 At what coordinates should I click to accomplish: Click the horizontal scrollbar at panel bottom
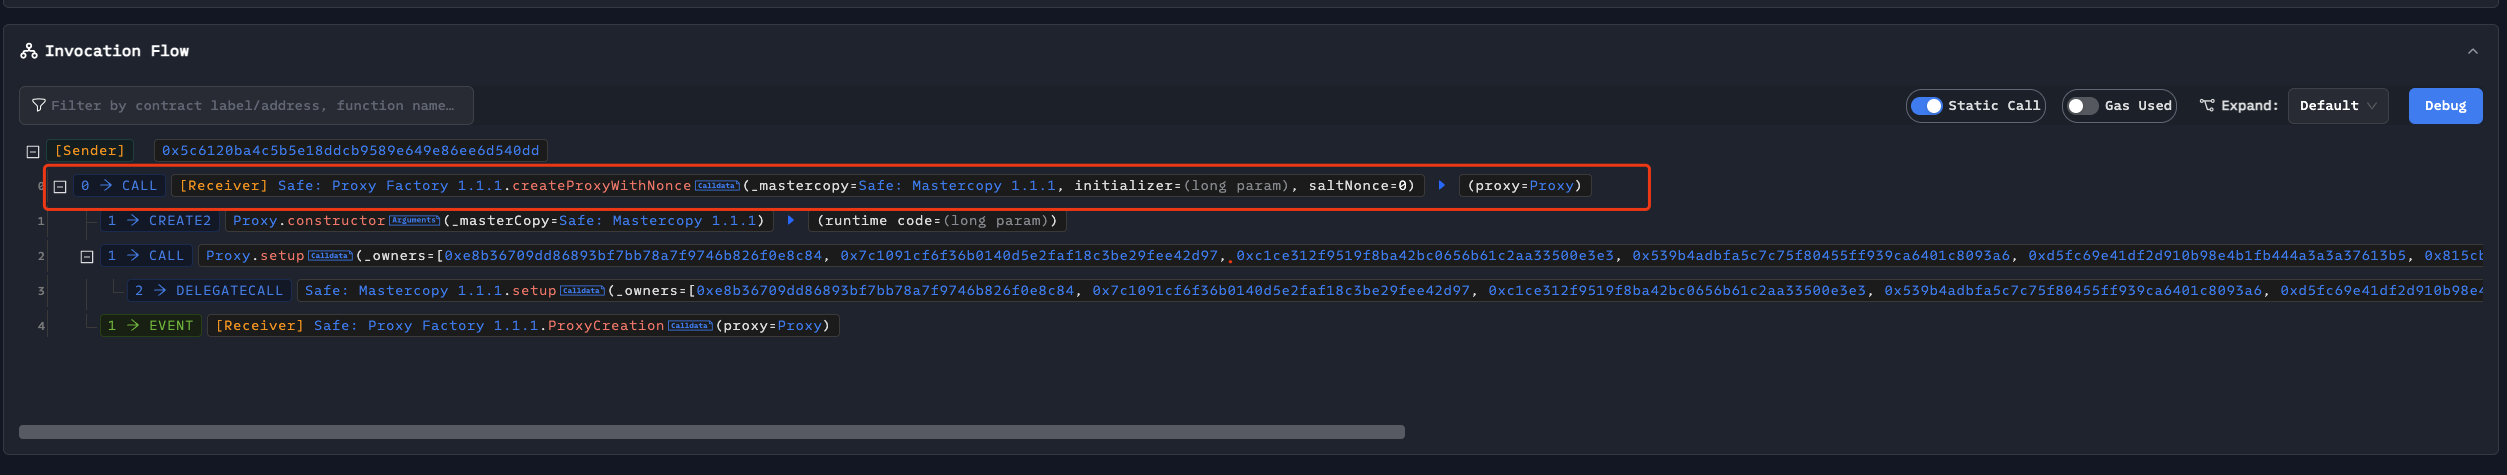(712, 432)
